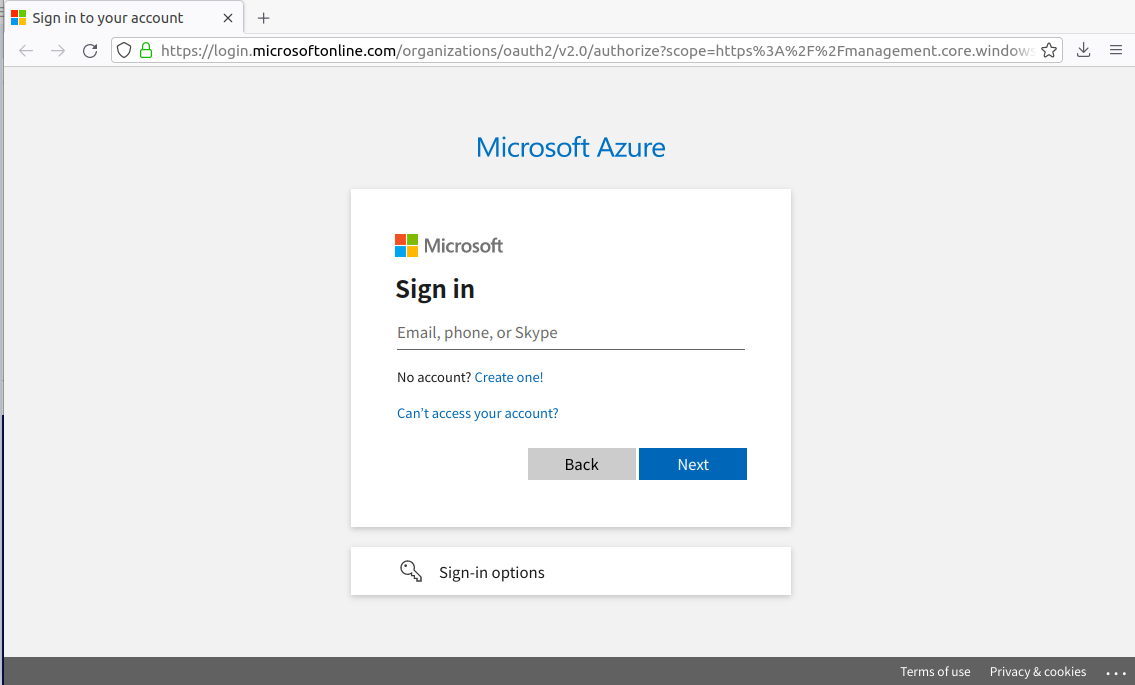1135x685 pixels.
Task: Click Can't access your account?
Action: point(477,412)
